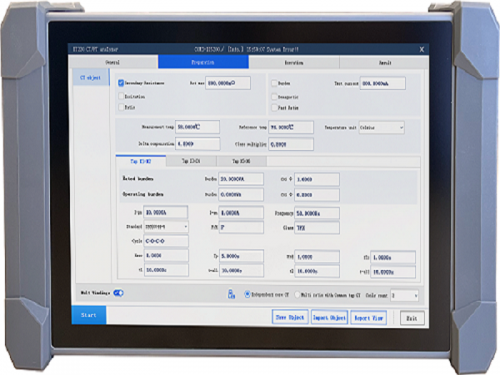Click the t2 input field

pos(317,271)
